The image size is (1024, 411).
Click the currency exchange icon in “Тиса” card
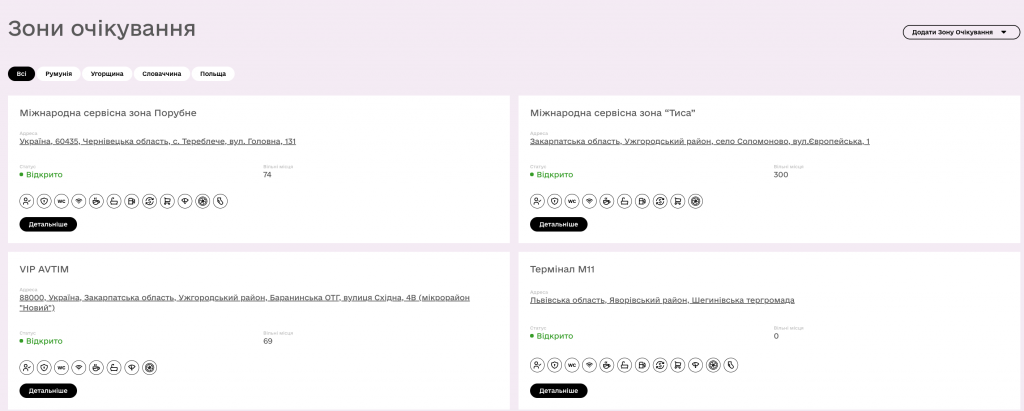[x=660, y=201]
